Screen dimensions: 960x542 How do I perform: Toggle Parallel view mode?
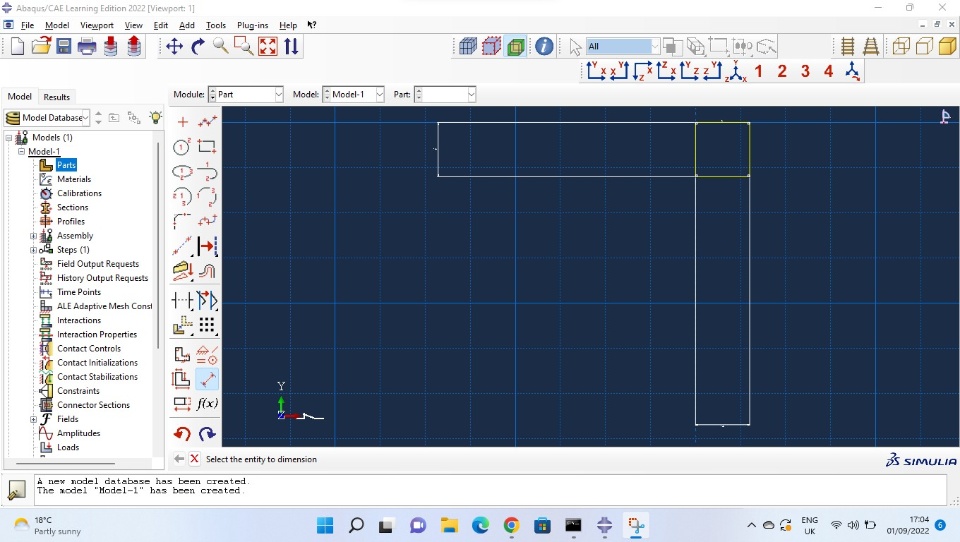coord(847,47)
